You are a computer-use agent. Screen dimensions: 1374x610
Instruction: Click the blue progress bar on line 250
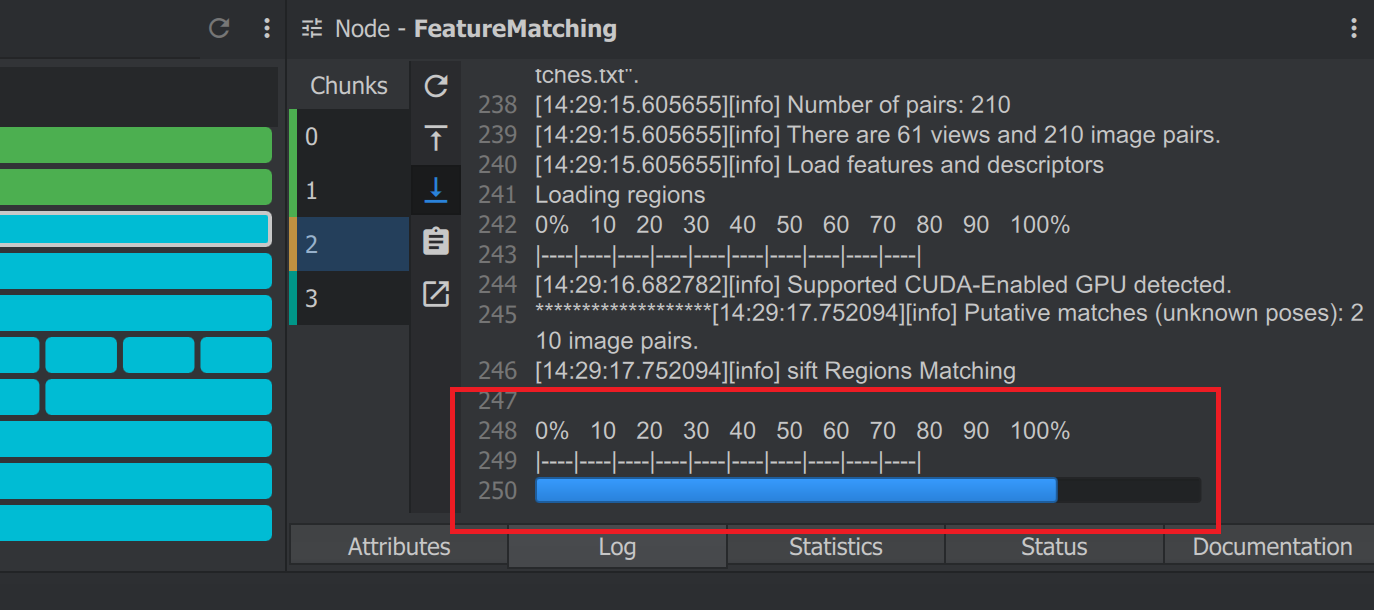click(x=795, y=490)
